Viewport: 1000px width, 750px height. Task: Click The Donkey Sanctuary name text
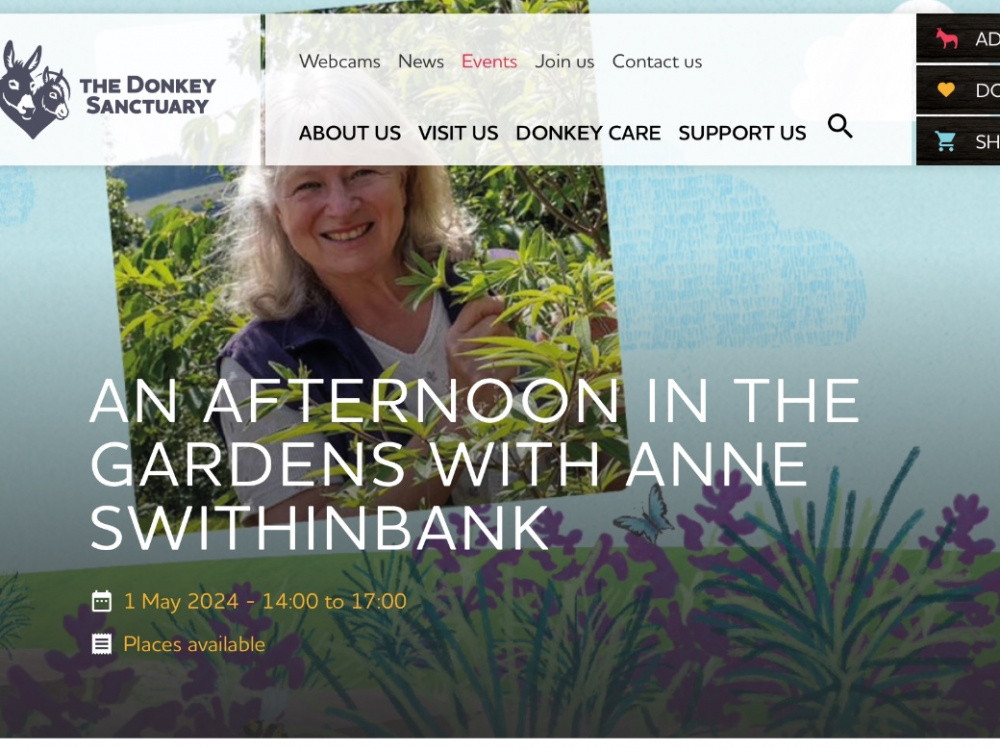[147, 95]
